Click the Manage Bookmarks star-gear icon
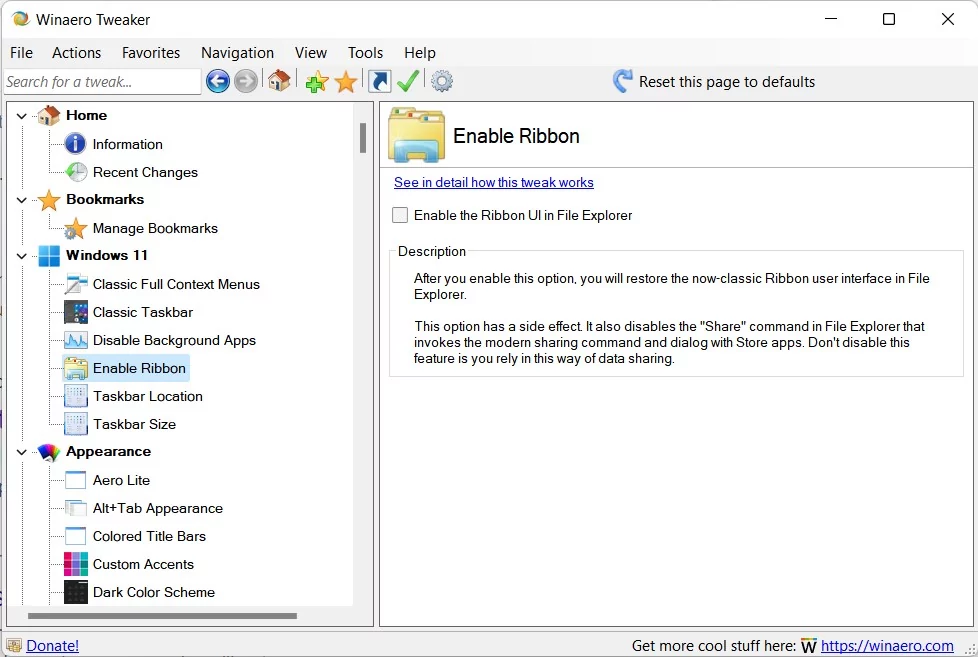 (x=75, y=228)
